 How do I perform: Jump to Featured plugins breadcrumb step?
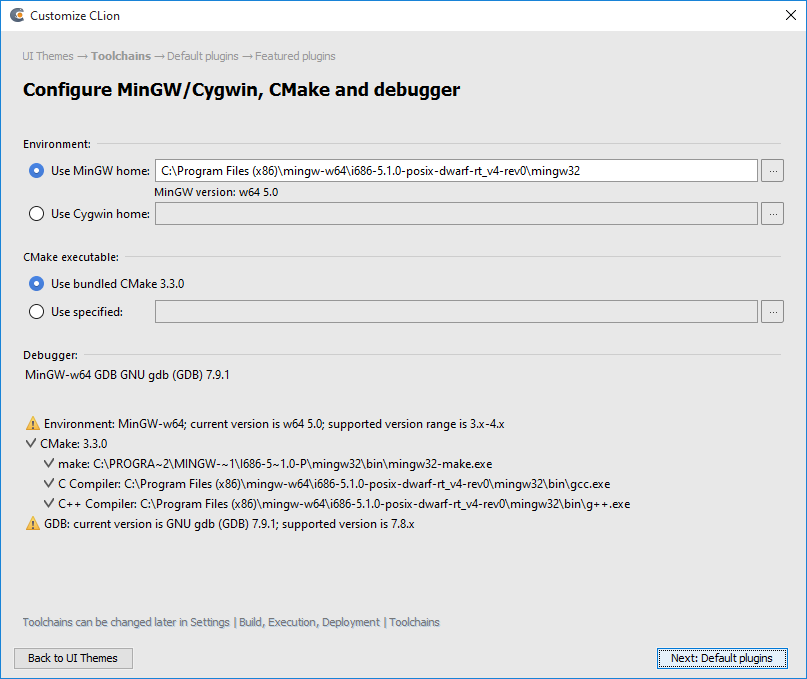295,56
